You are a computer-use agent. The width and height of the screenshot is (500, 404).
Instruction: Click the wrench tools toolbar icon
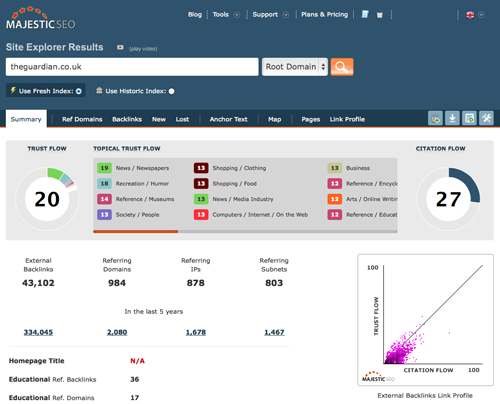click(486, 118)
